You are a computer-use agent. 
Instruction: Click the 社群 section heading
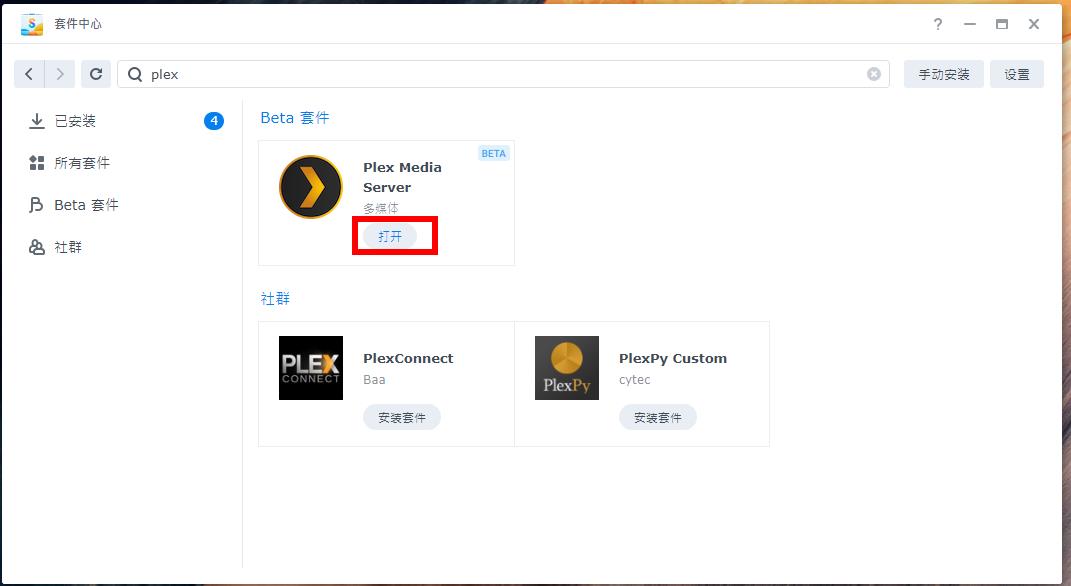pyautogui.click(x=275, y=298)
